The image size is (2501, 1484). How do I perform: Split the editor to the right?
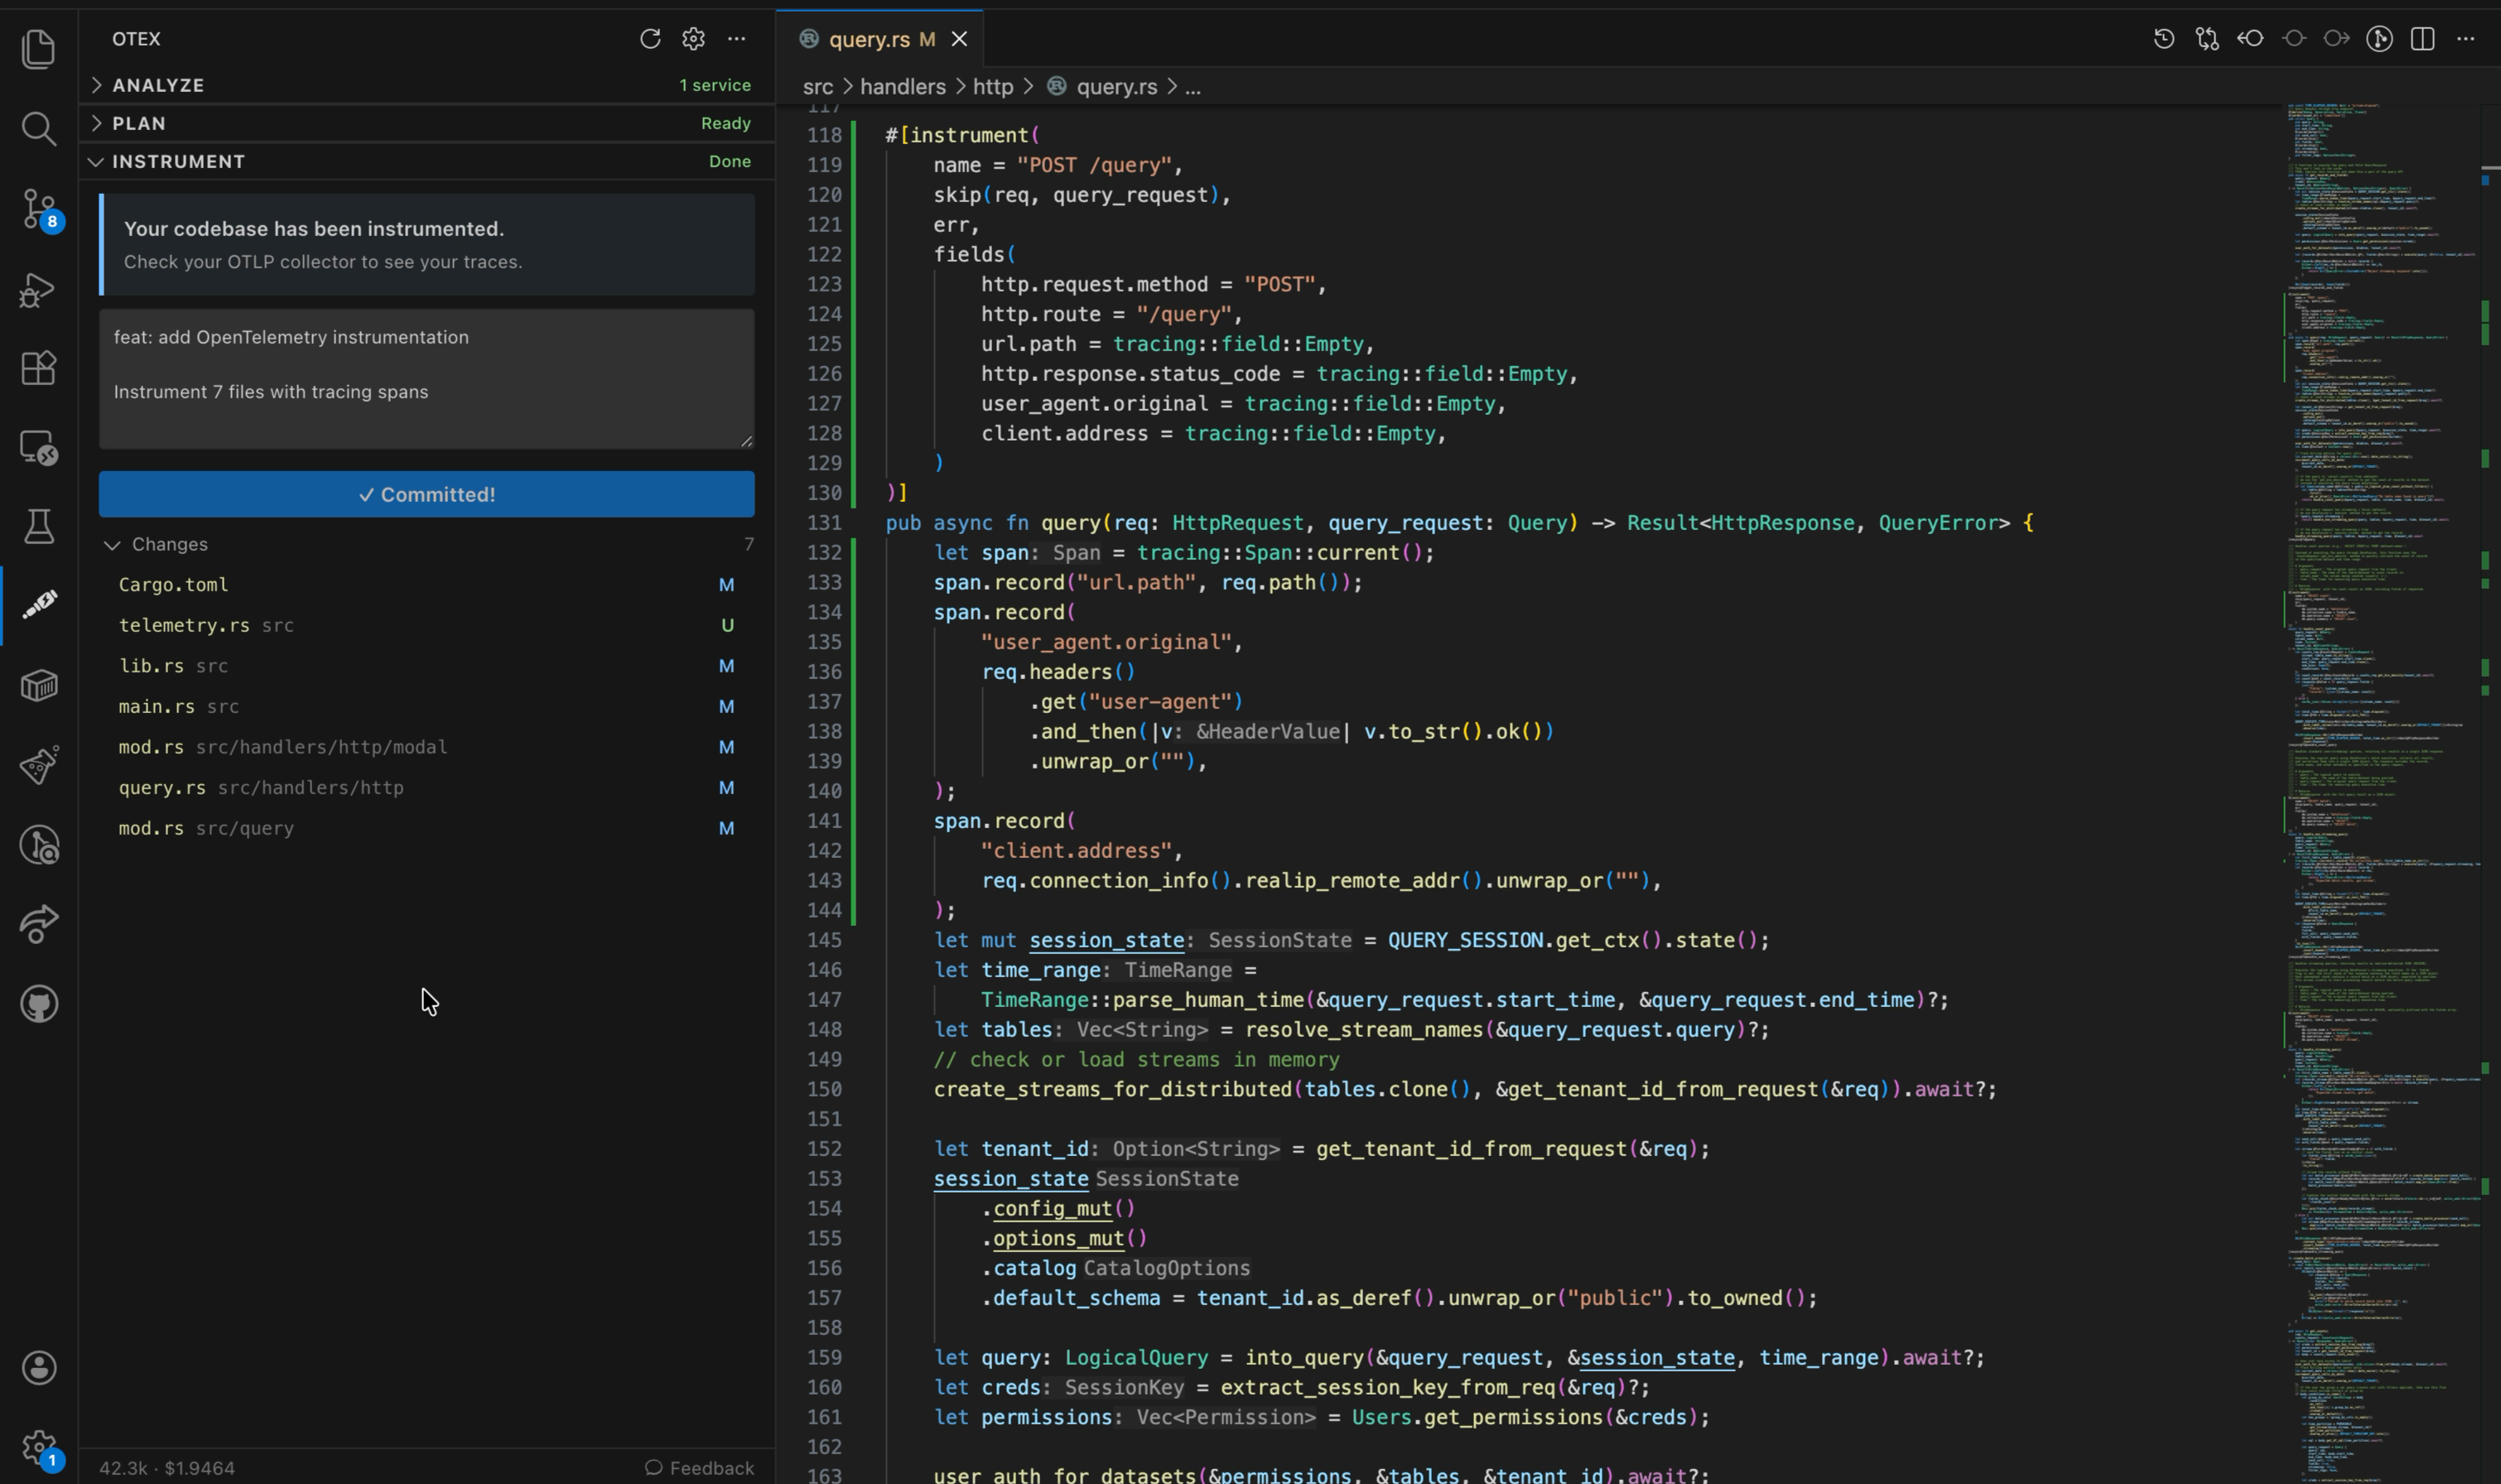pos(2423,39)
